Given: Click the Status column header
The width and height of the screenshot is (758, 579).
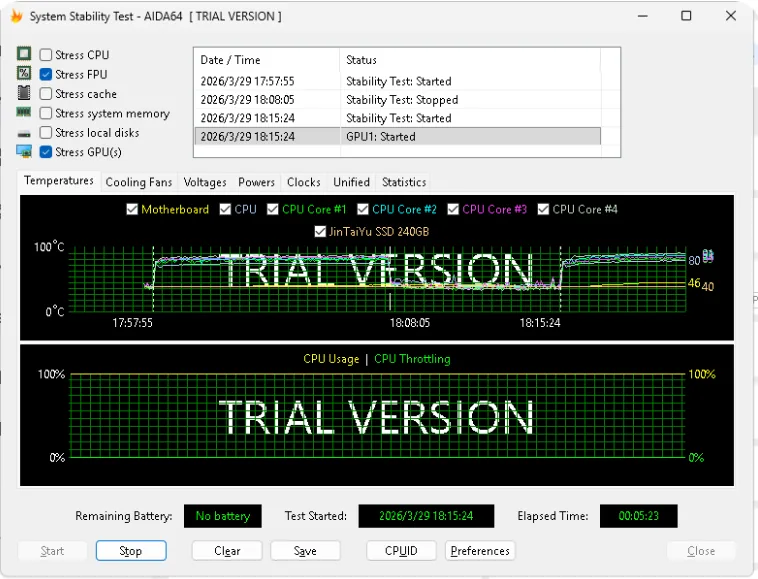Looking at the screenshot, I should (x=470, y=60).
